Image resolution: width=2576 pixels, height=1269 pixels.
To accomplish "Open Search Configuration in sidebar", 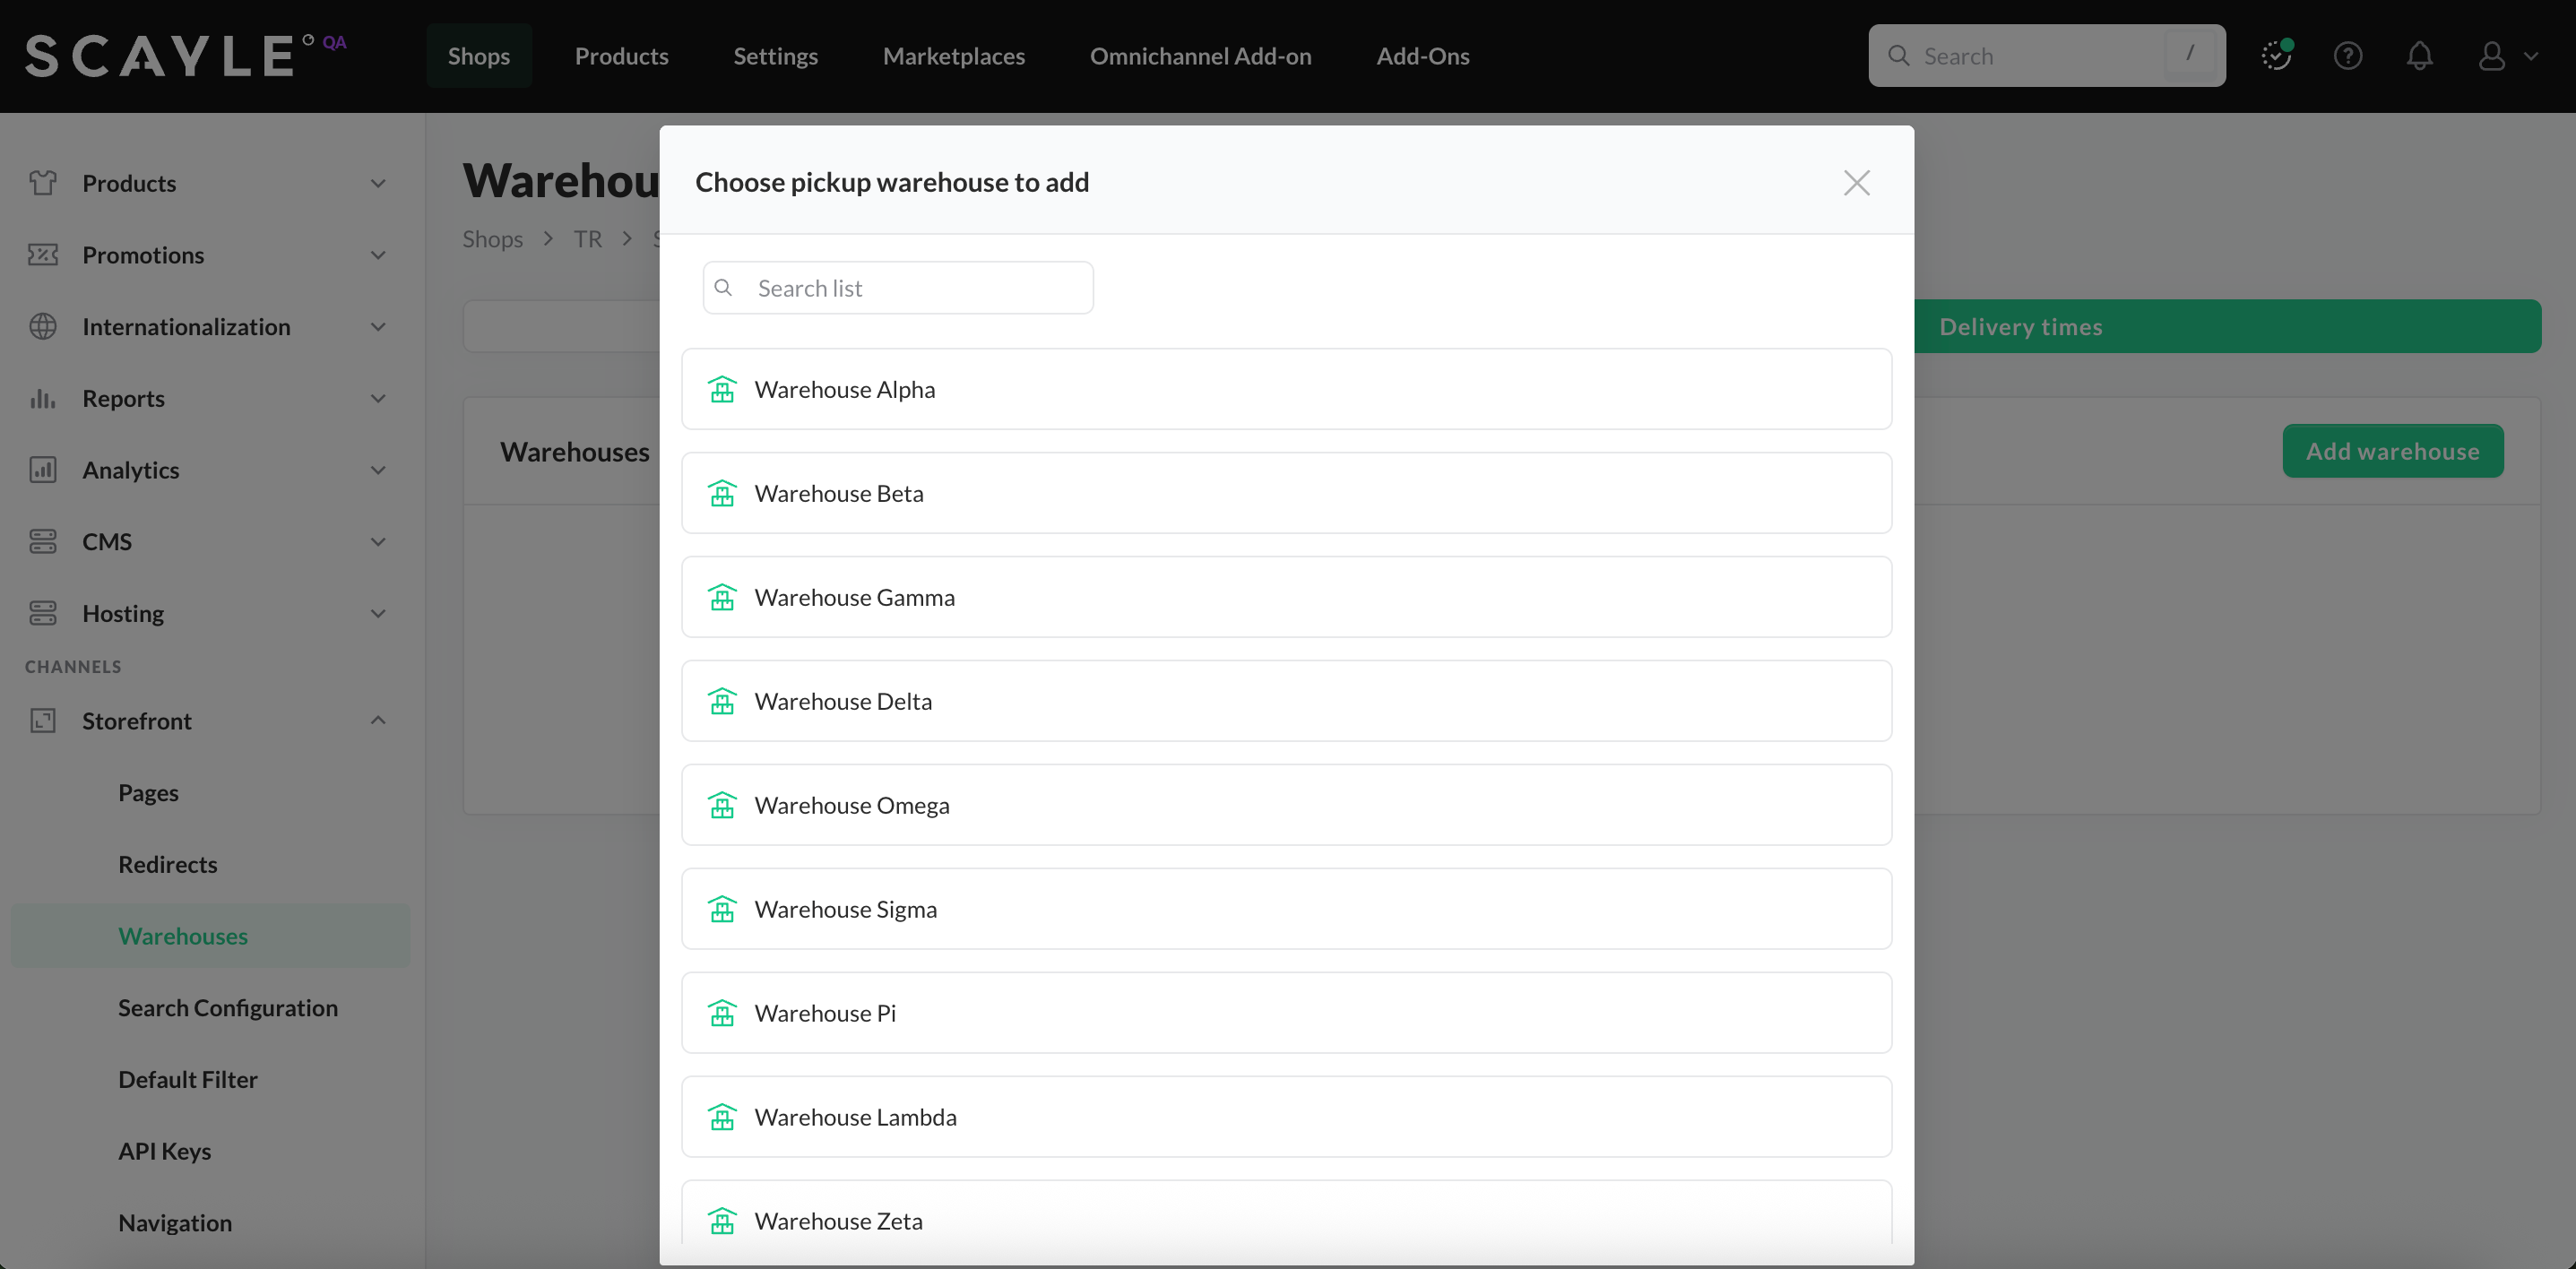I will click(228, 1008).
